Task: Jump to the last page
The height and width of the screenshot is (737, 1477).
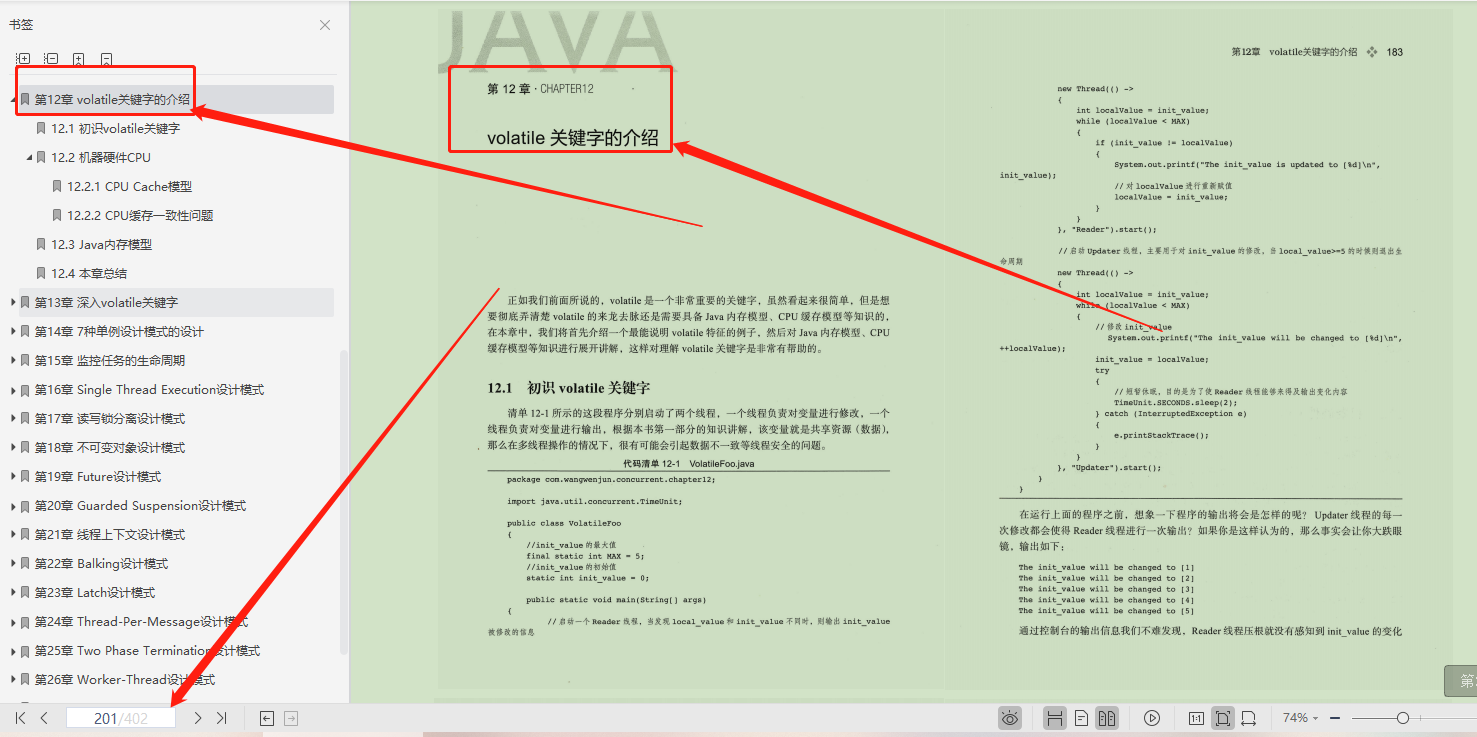Action: [222, 718]
